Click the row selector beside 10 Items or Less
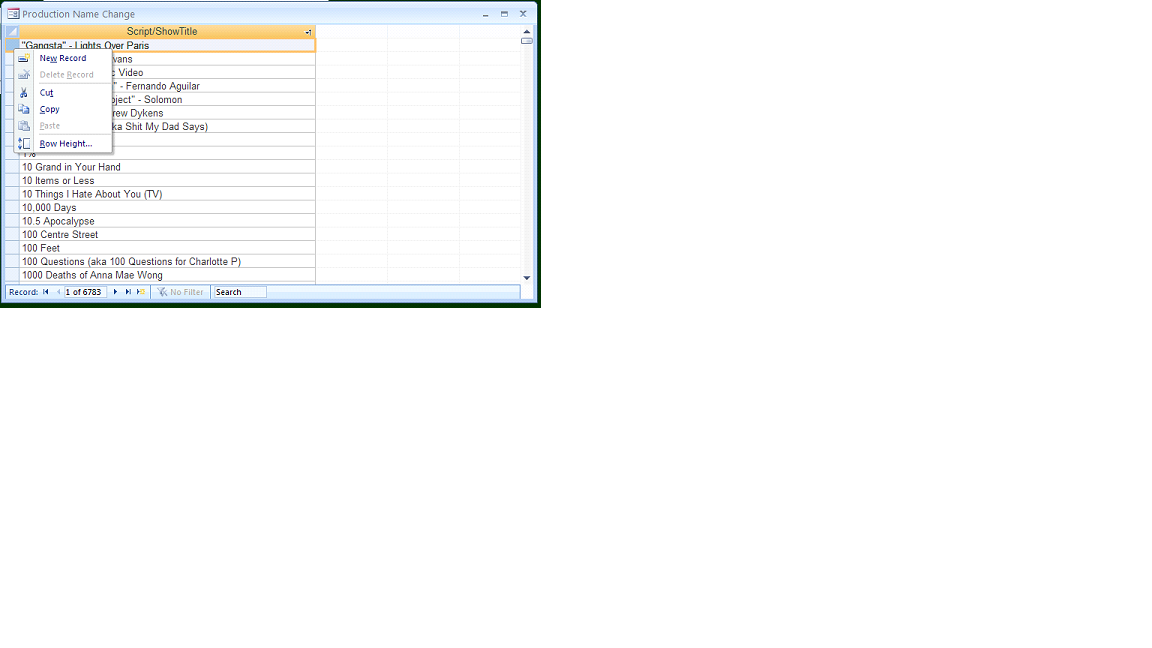This screenshot has height=648, width=1152. pos(12,181)
